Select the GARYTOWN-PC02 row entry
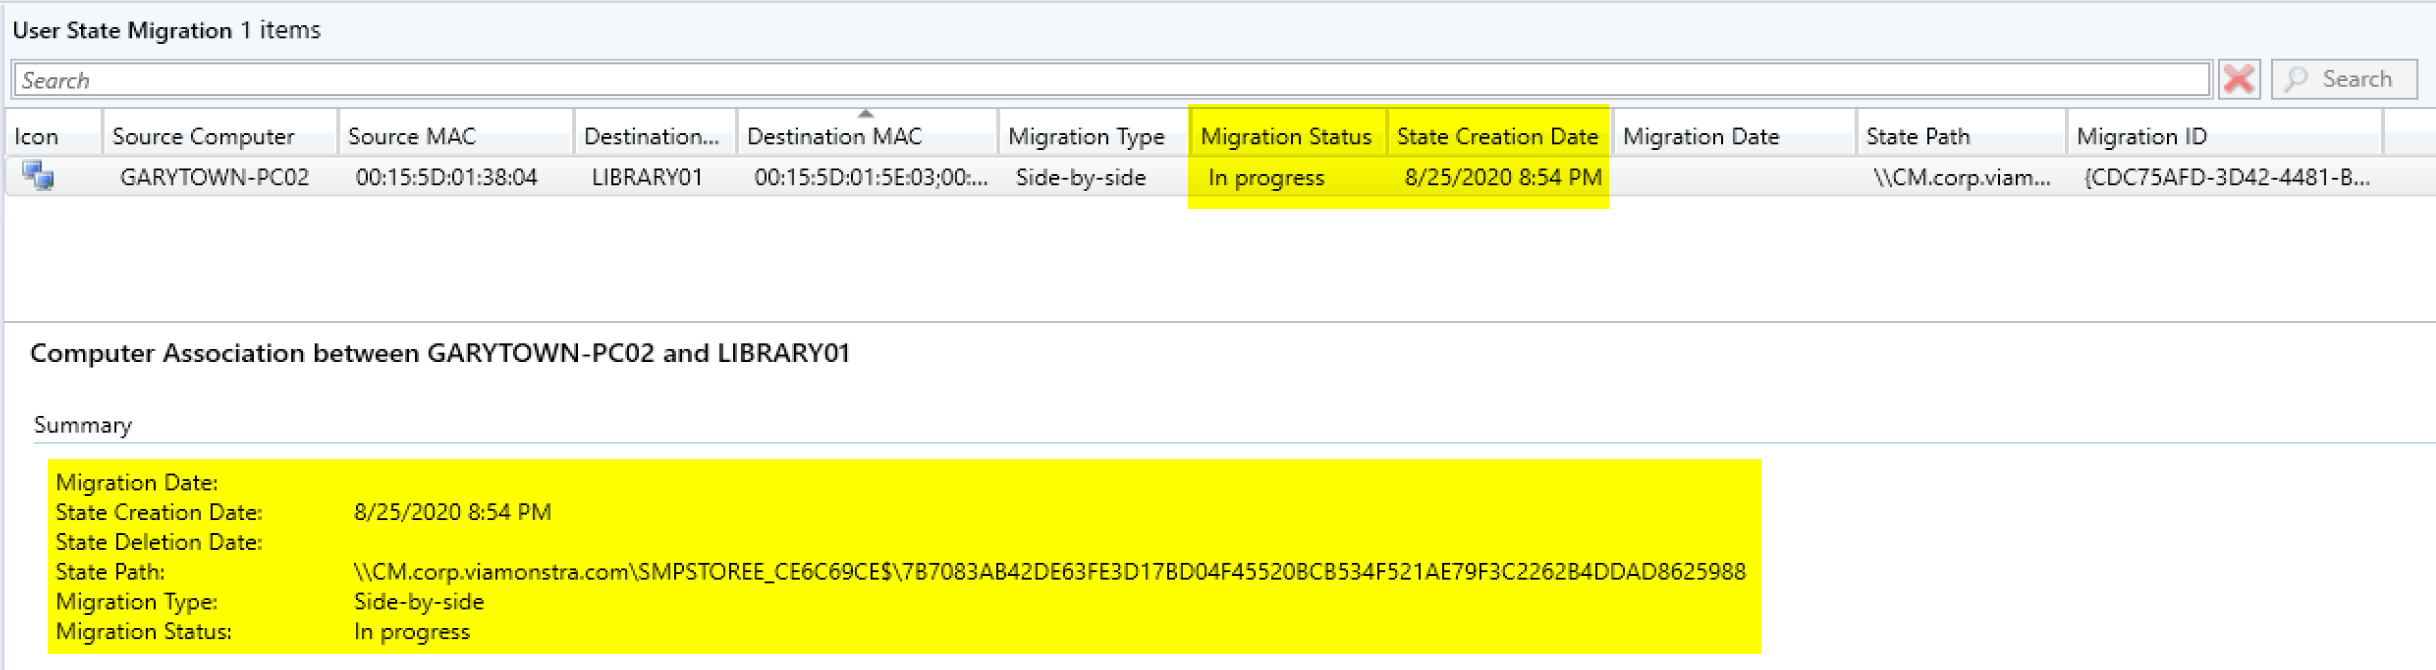 click(x=214, y=178)
